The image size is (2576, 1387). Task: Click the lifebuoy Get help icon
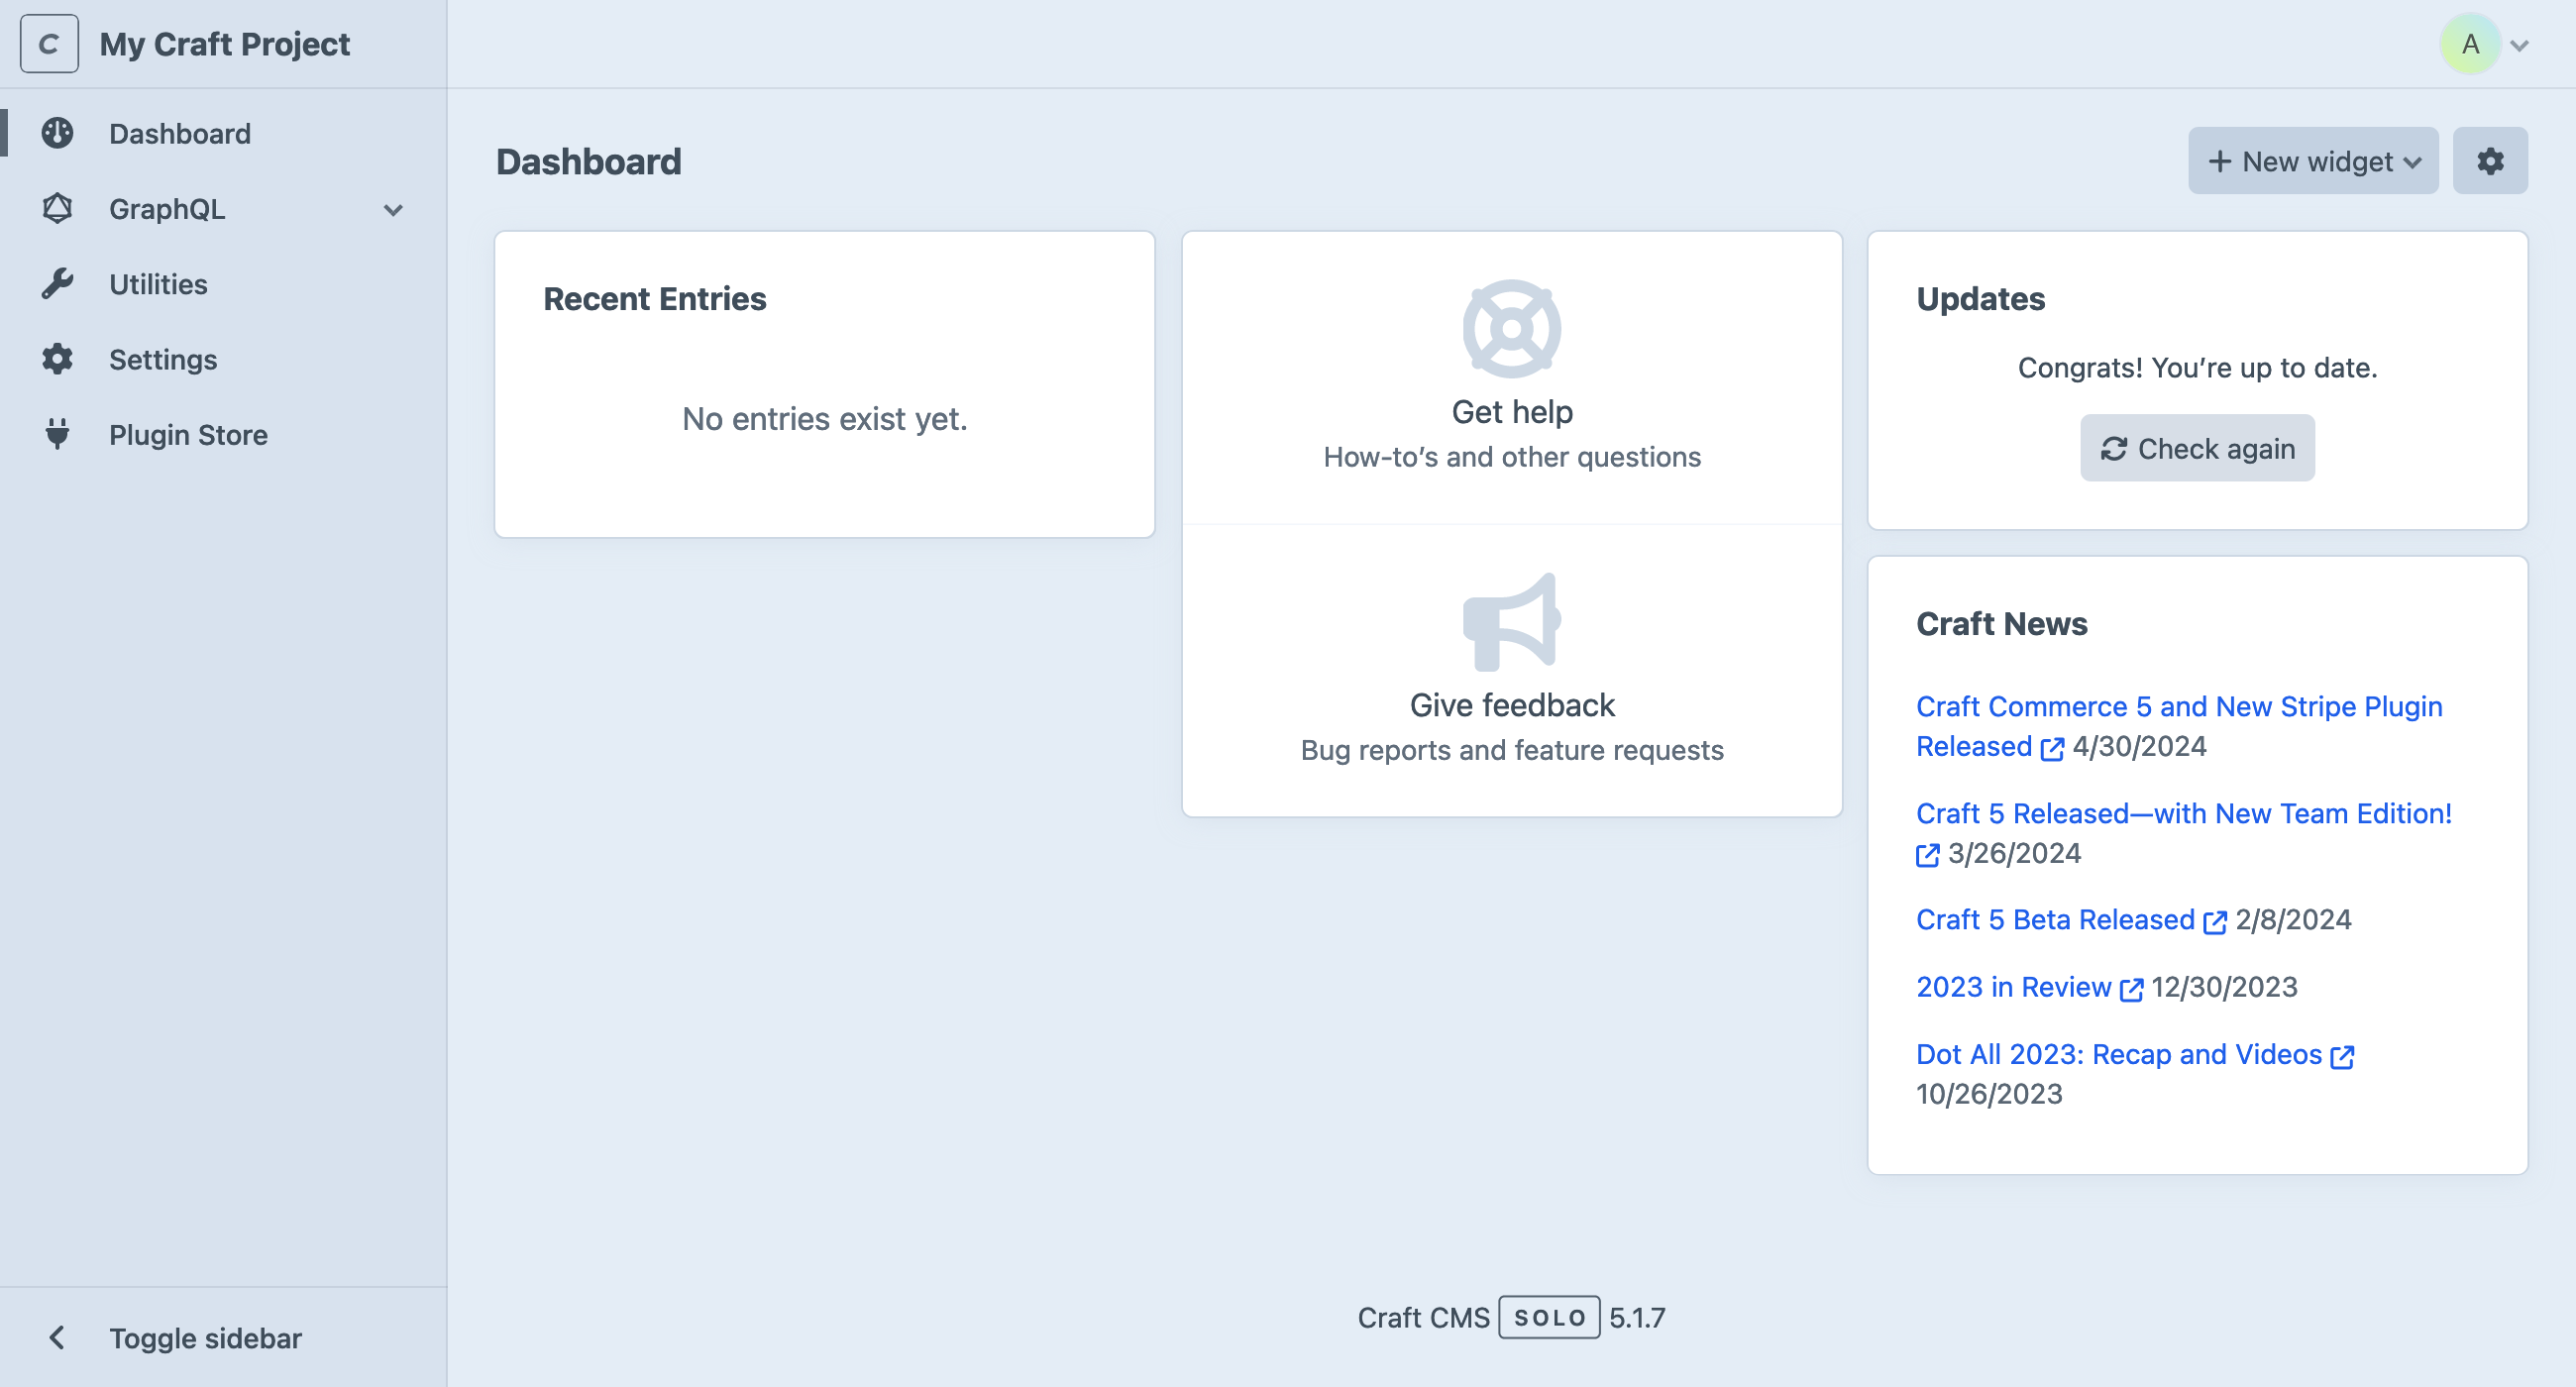point(1511,328)
